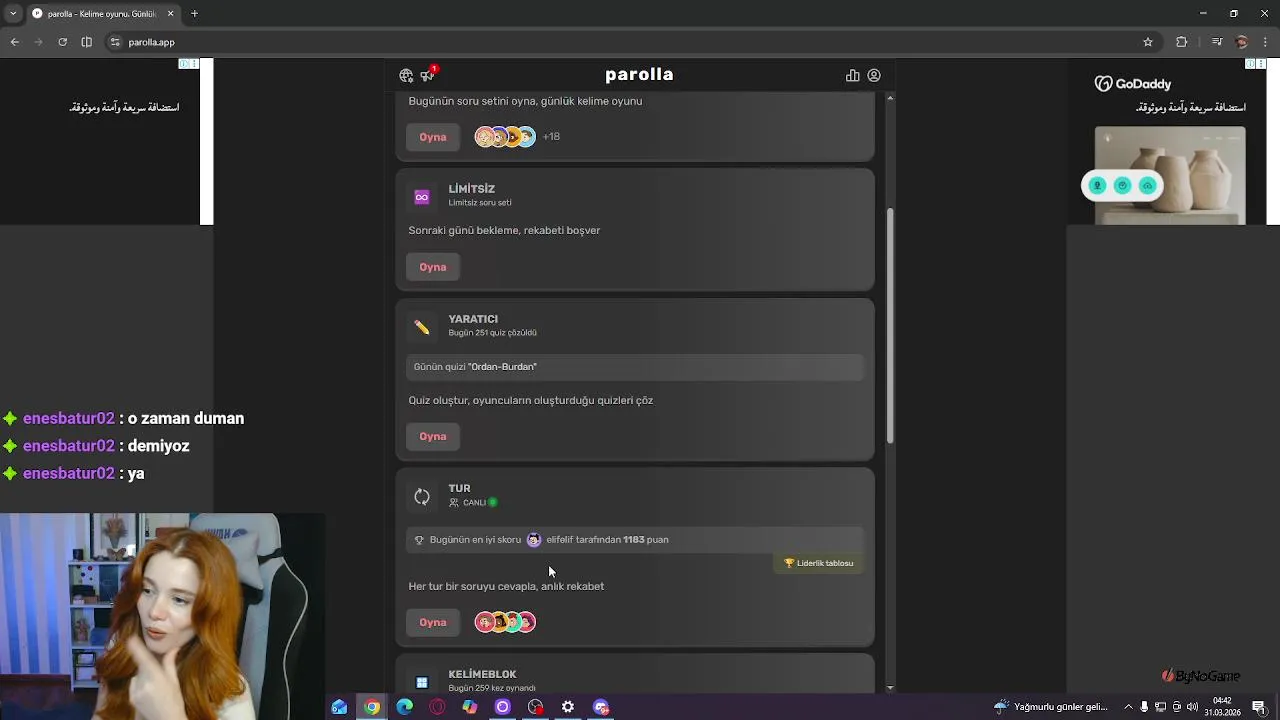Viewport: 1280px width, 720px height.
Task: Click the Limitsiz infinity mode icon
Action: (422, 197)
